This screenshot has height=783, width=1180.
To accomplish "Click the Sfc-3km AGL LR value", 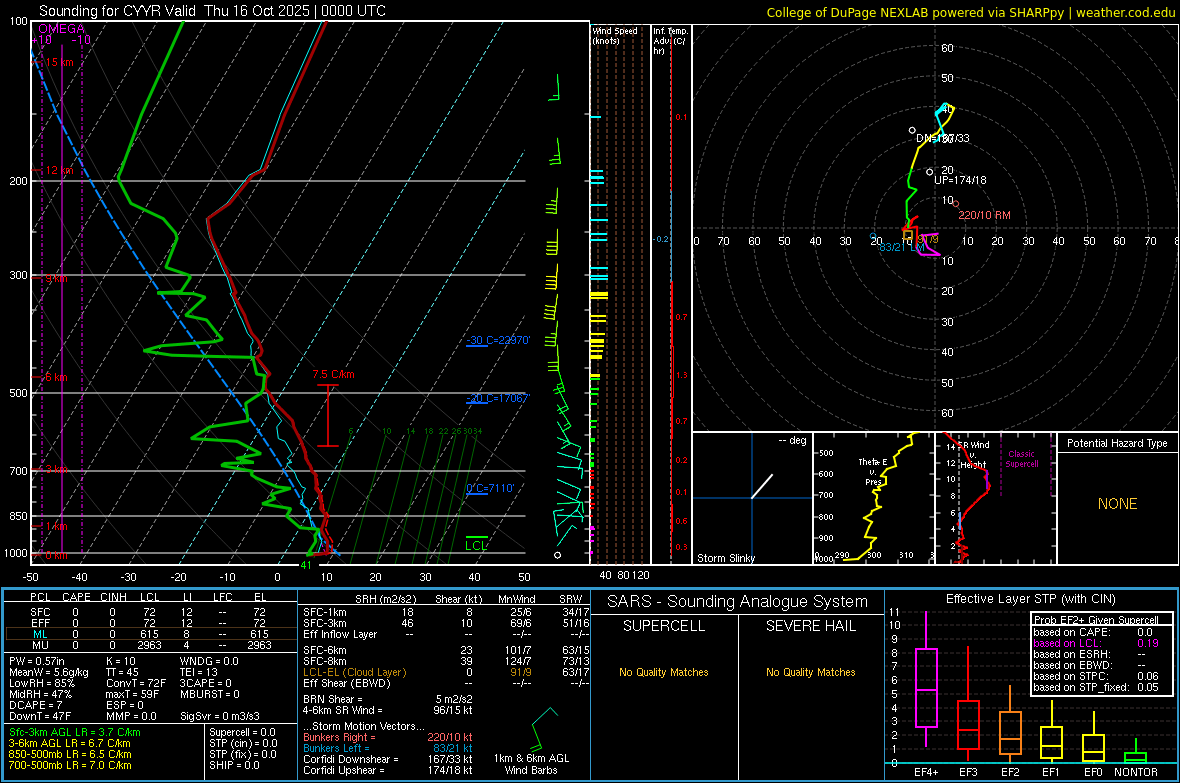I will click(x=75, y=733).
